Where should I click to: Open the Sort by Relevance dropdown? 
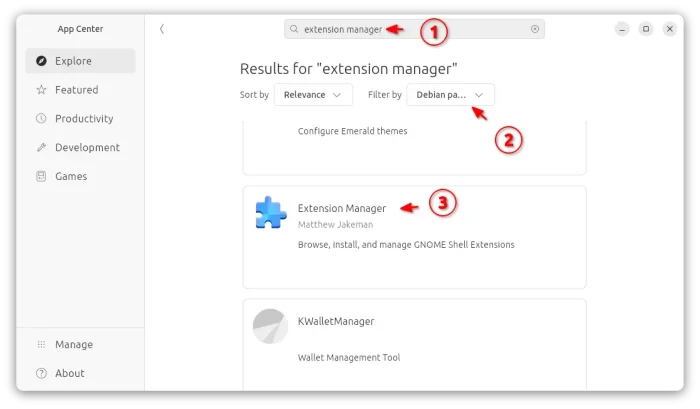[x=313, y=95]
